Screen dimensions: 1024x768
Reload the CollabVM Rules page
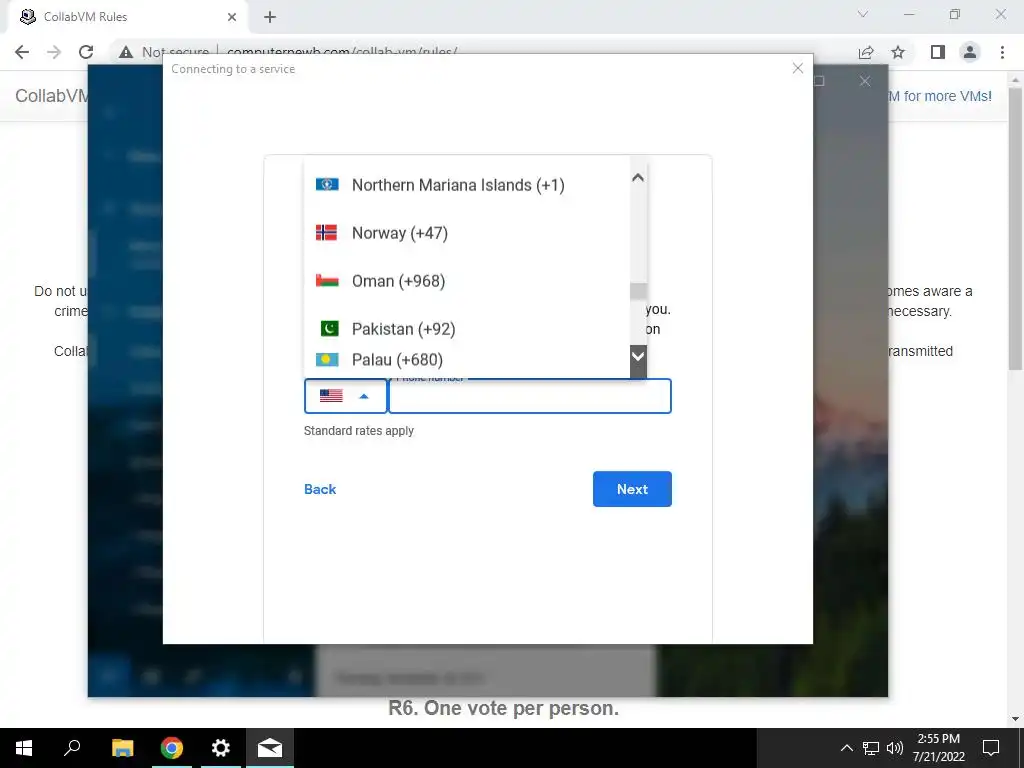point(86,52)
